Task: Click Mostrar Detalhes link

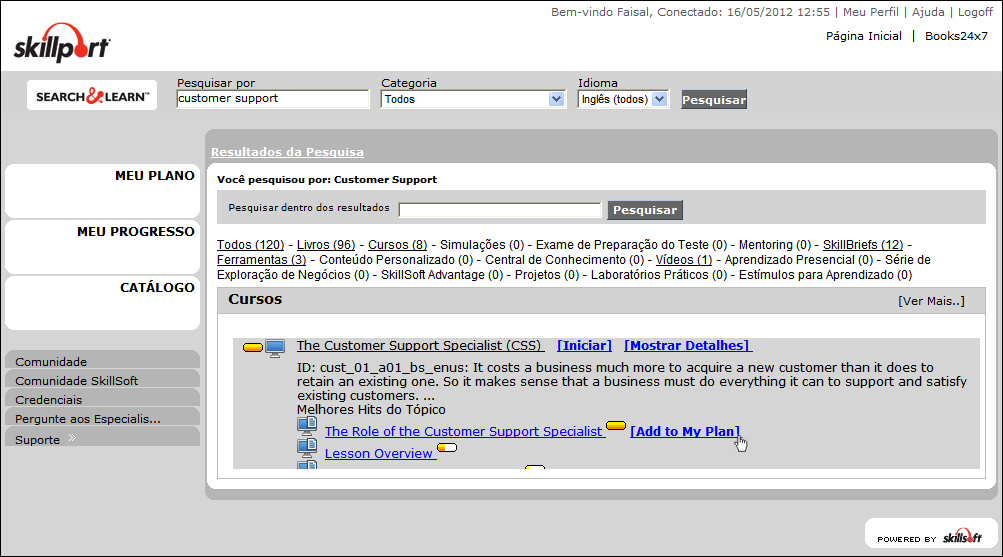Action: point(688,345)
